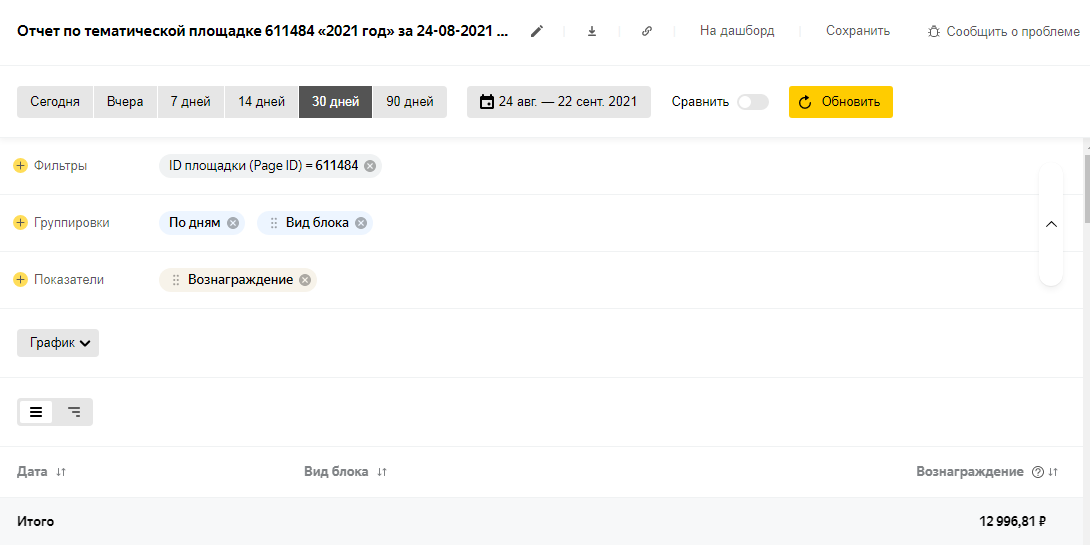
Task: Remove the Page ID 611484 filter chip
Action: coord(370,166)
